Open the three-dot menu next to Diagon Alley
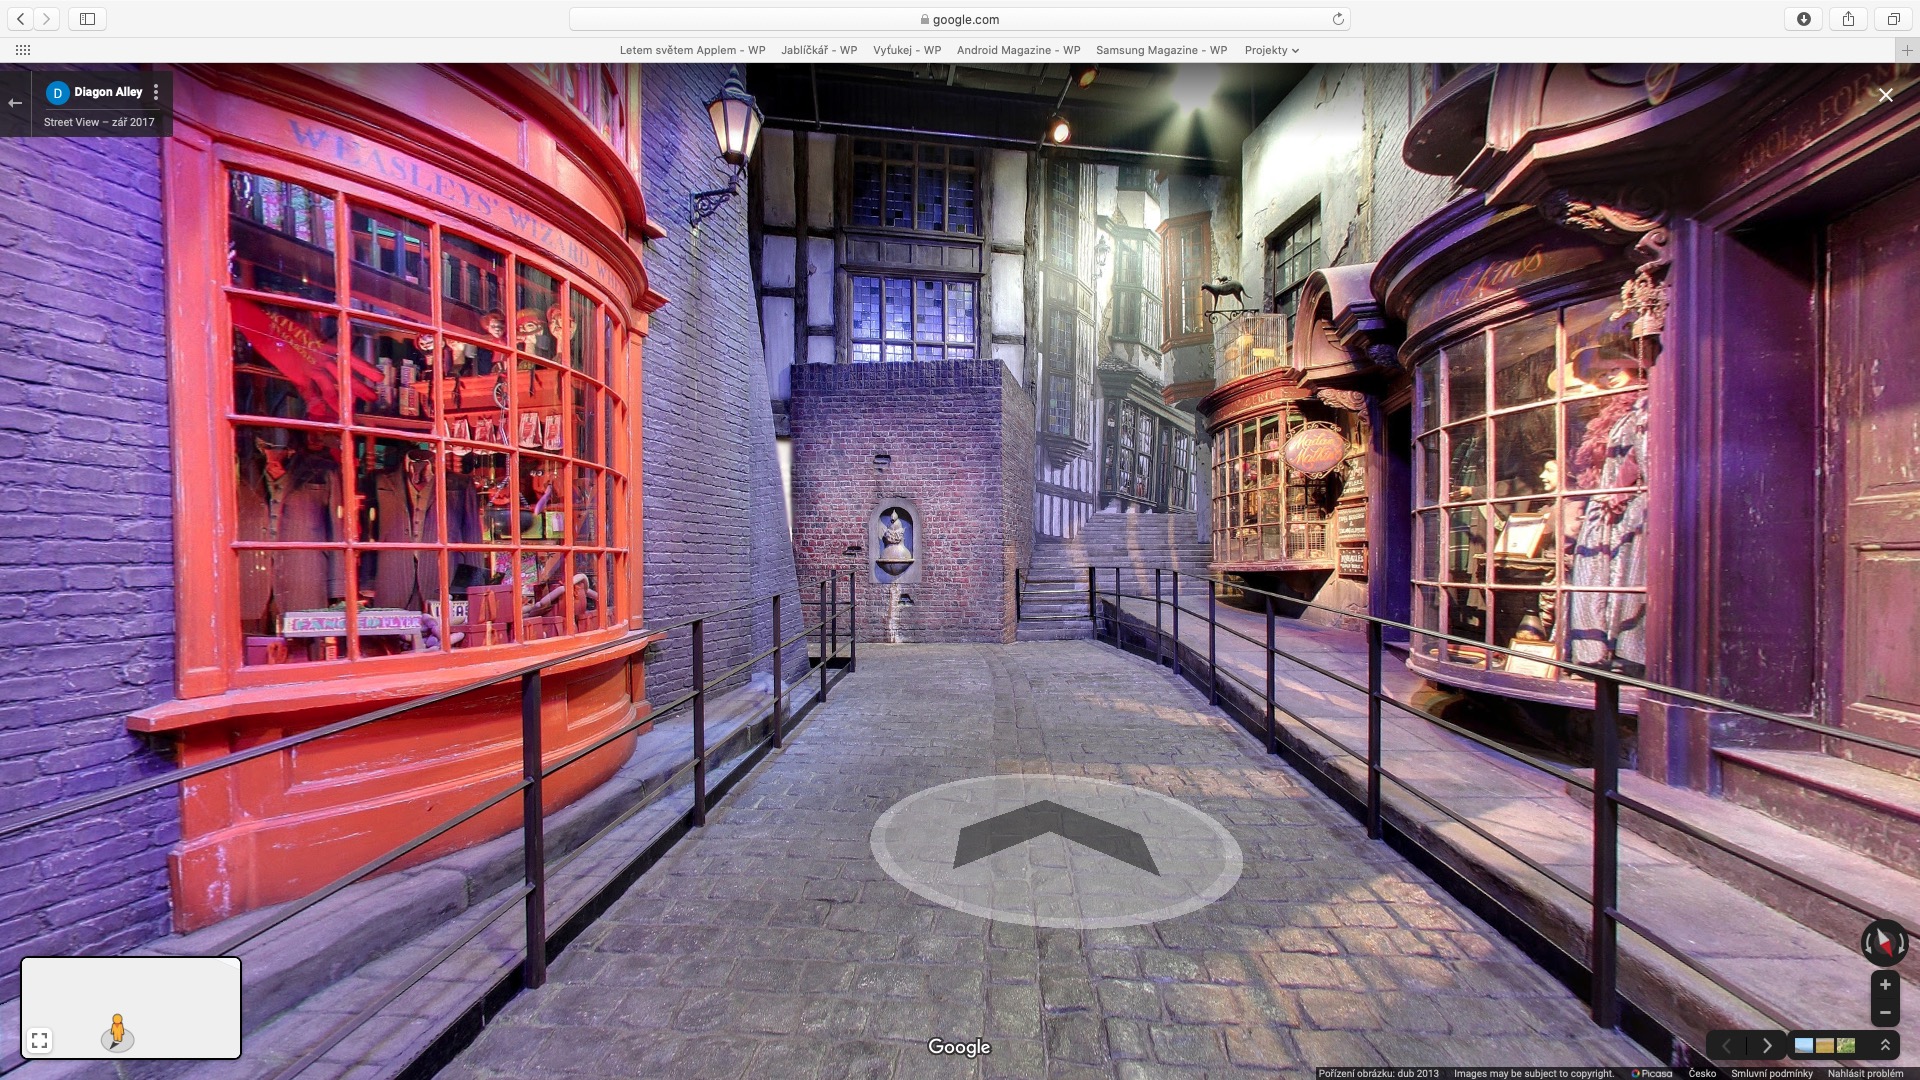The image size is (1920, 1080). (156, 92)
